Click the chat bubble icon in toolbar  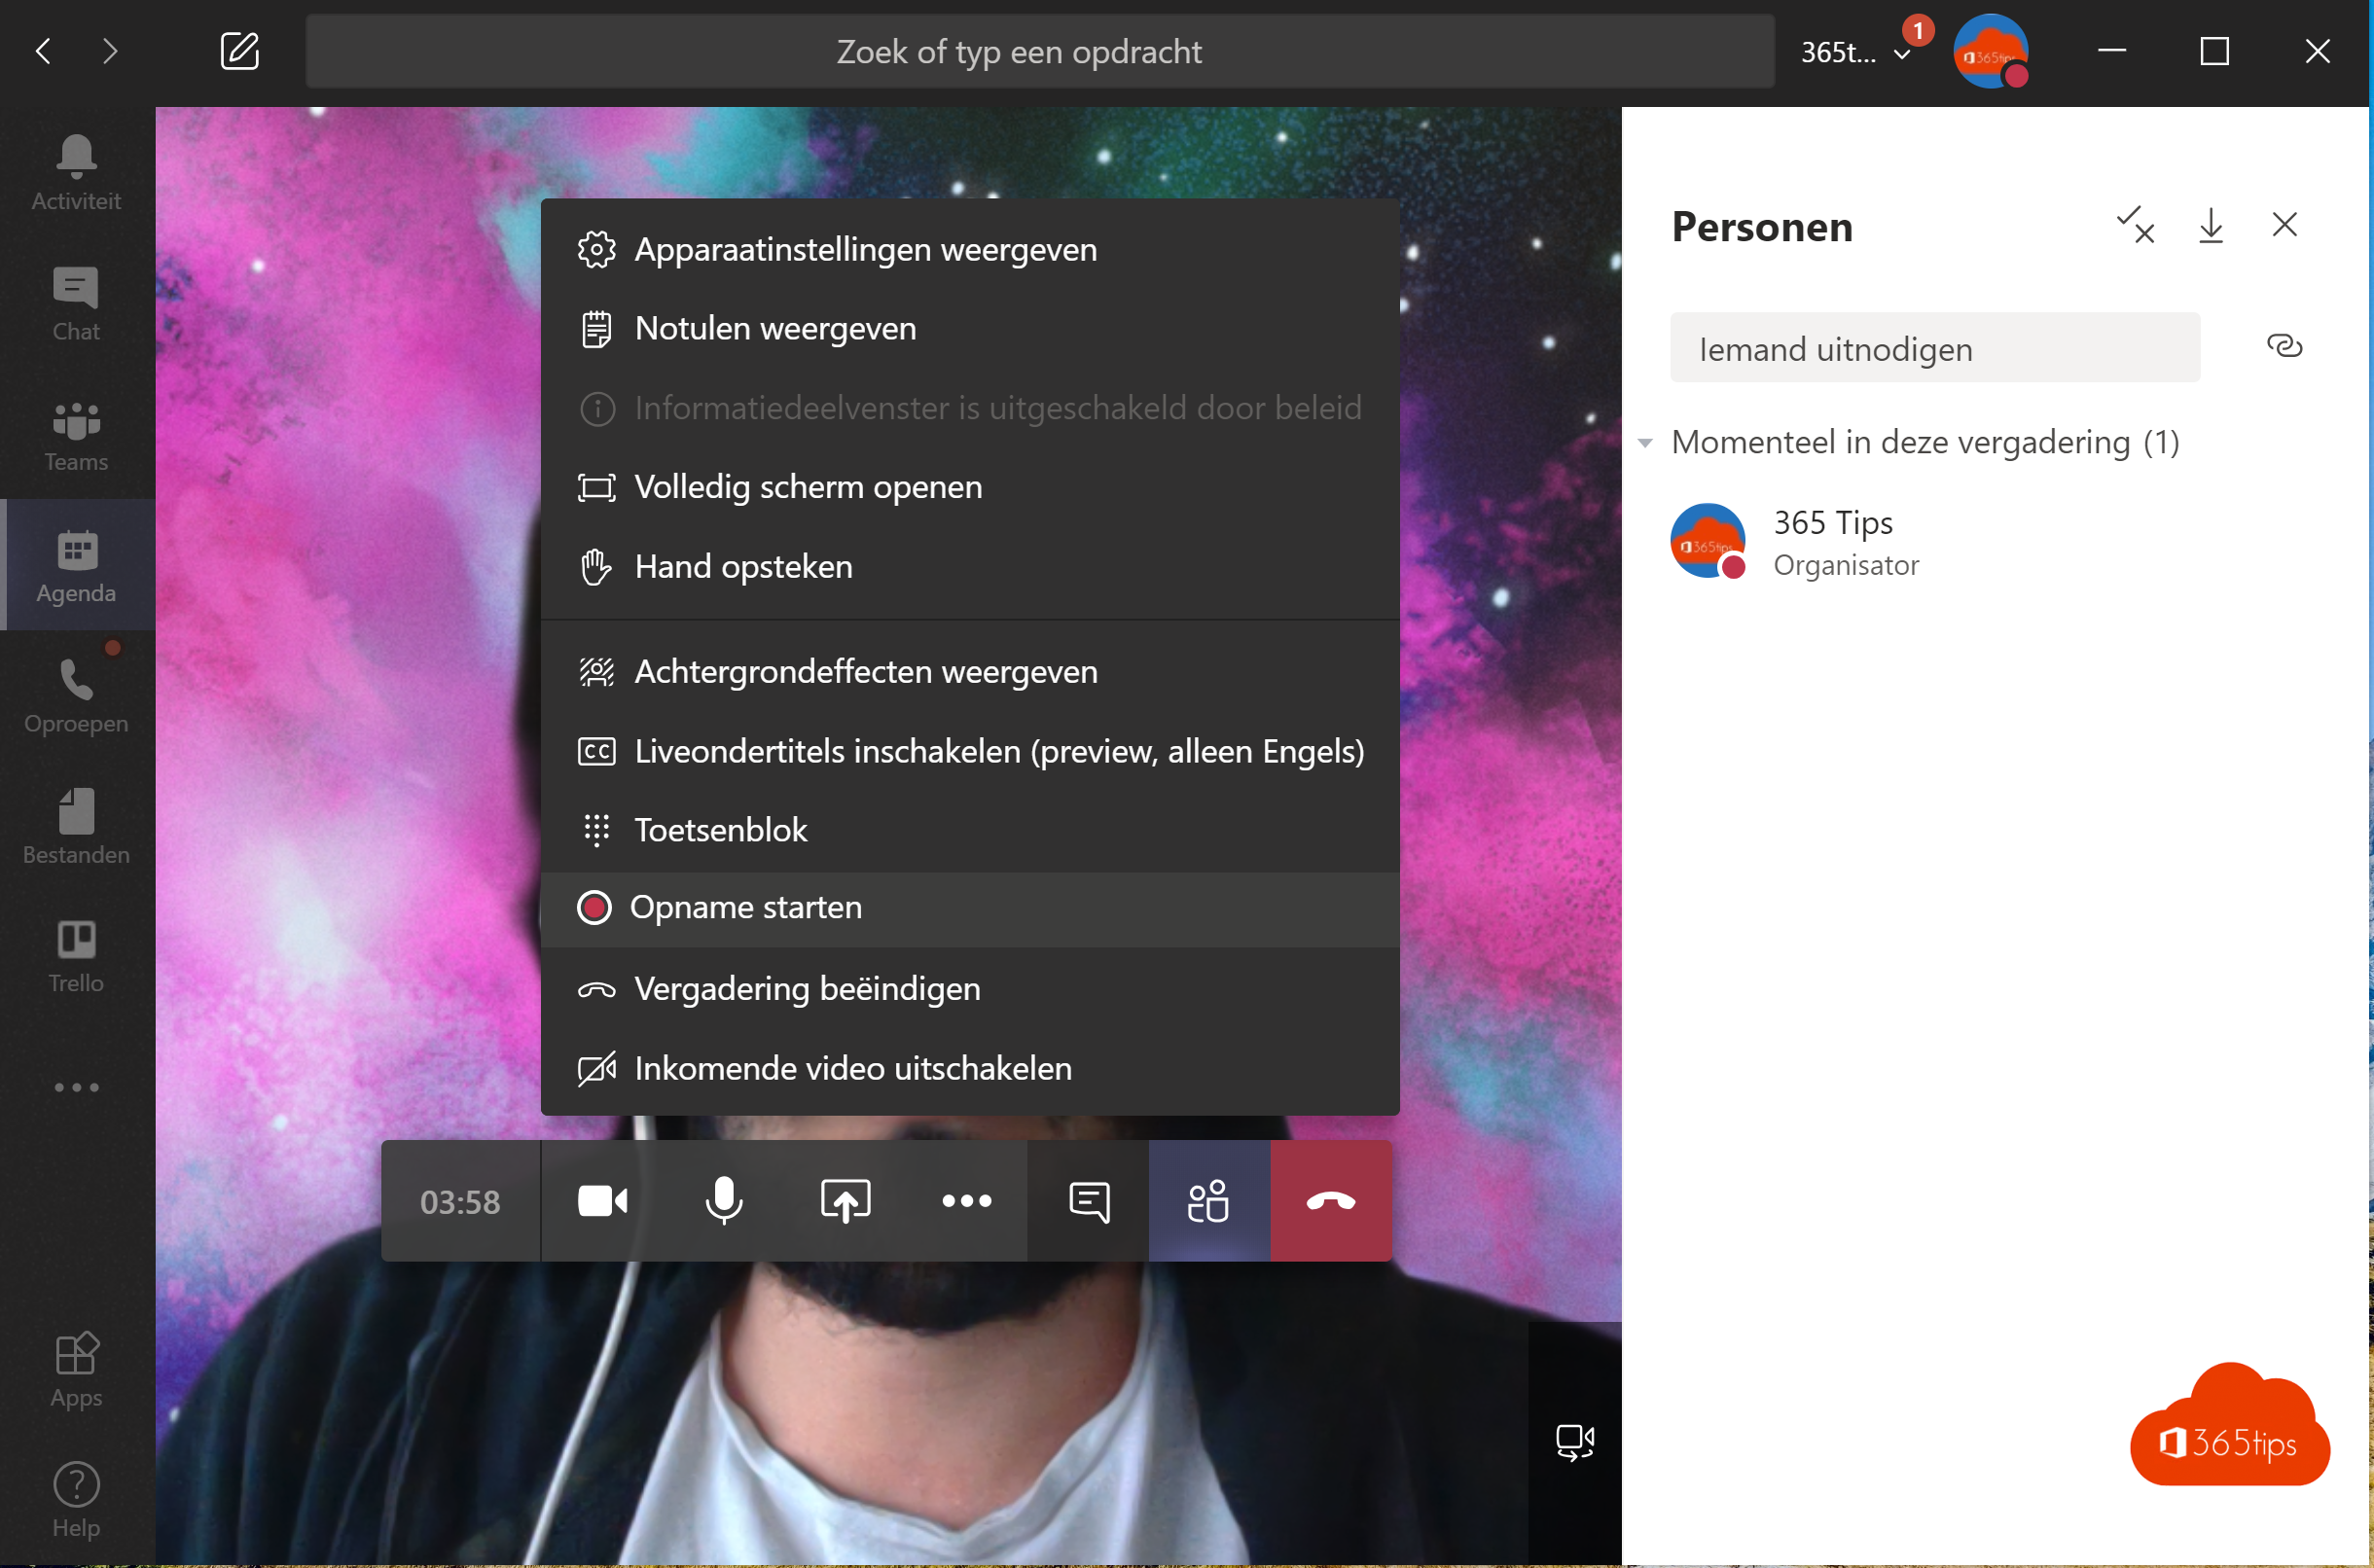[x=1089, y=1200]
